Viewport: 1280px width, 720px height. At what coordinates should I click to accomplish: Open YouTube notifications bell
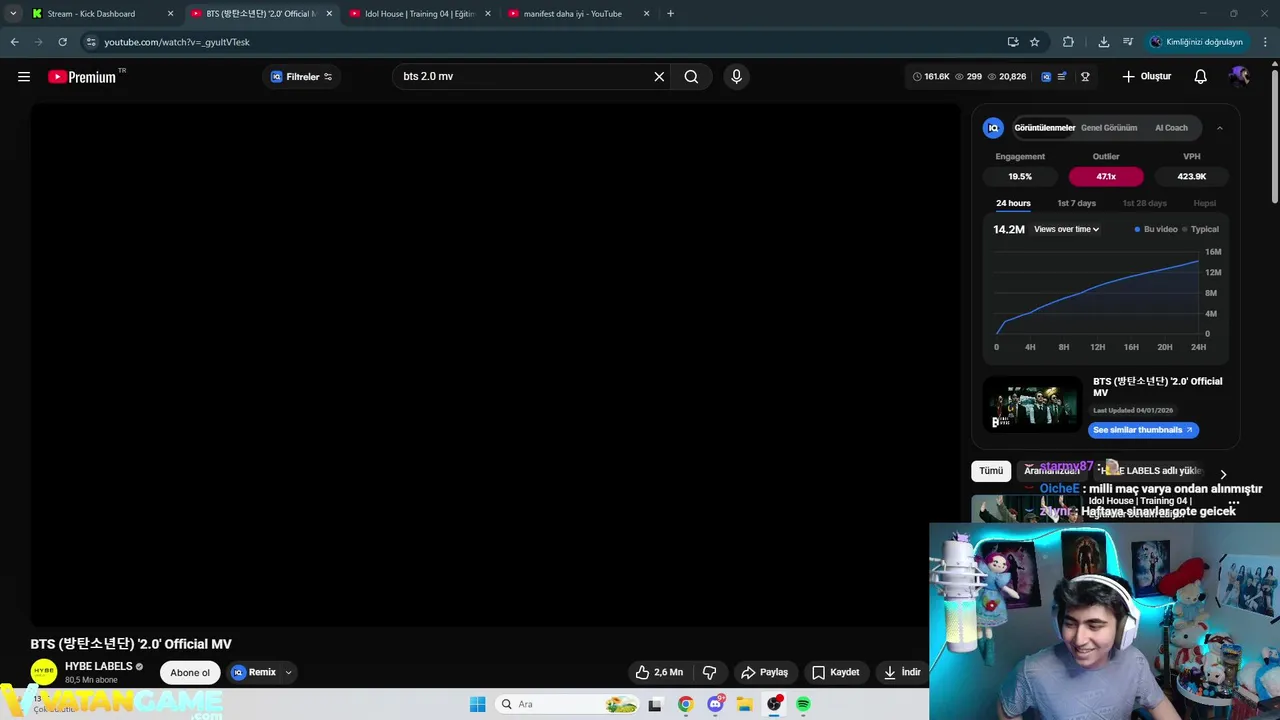1201,77
